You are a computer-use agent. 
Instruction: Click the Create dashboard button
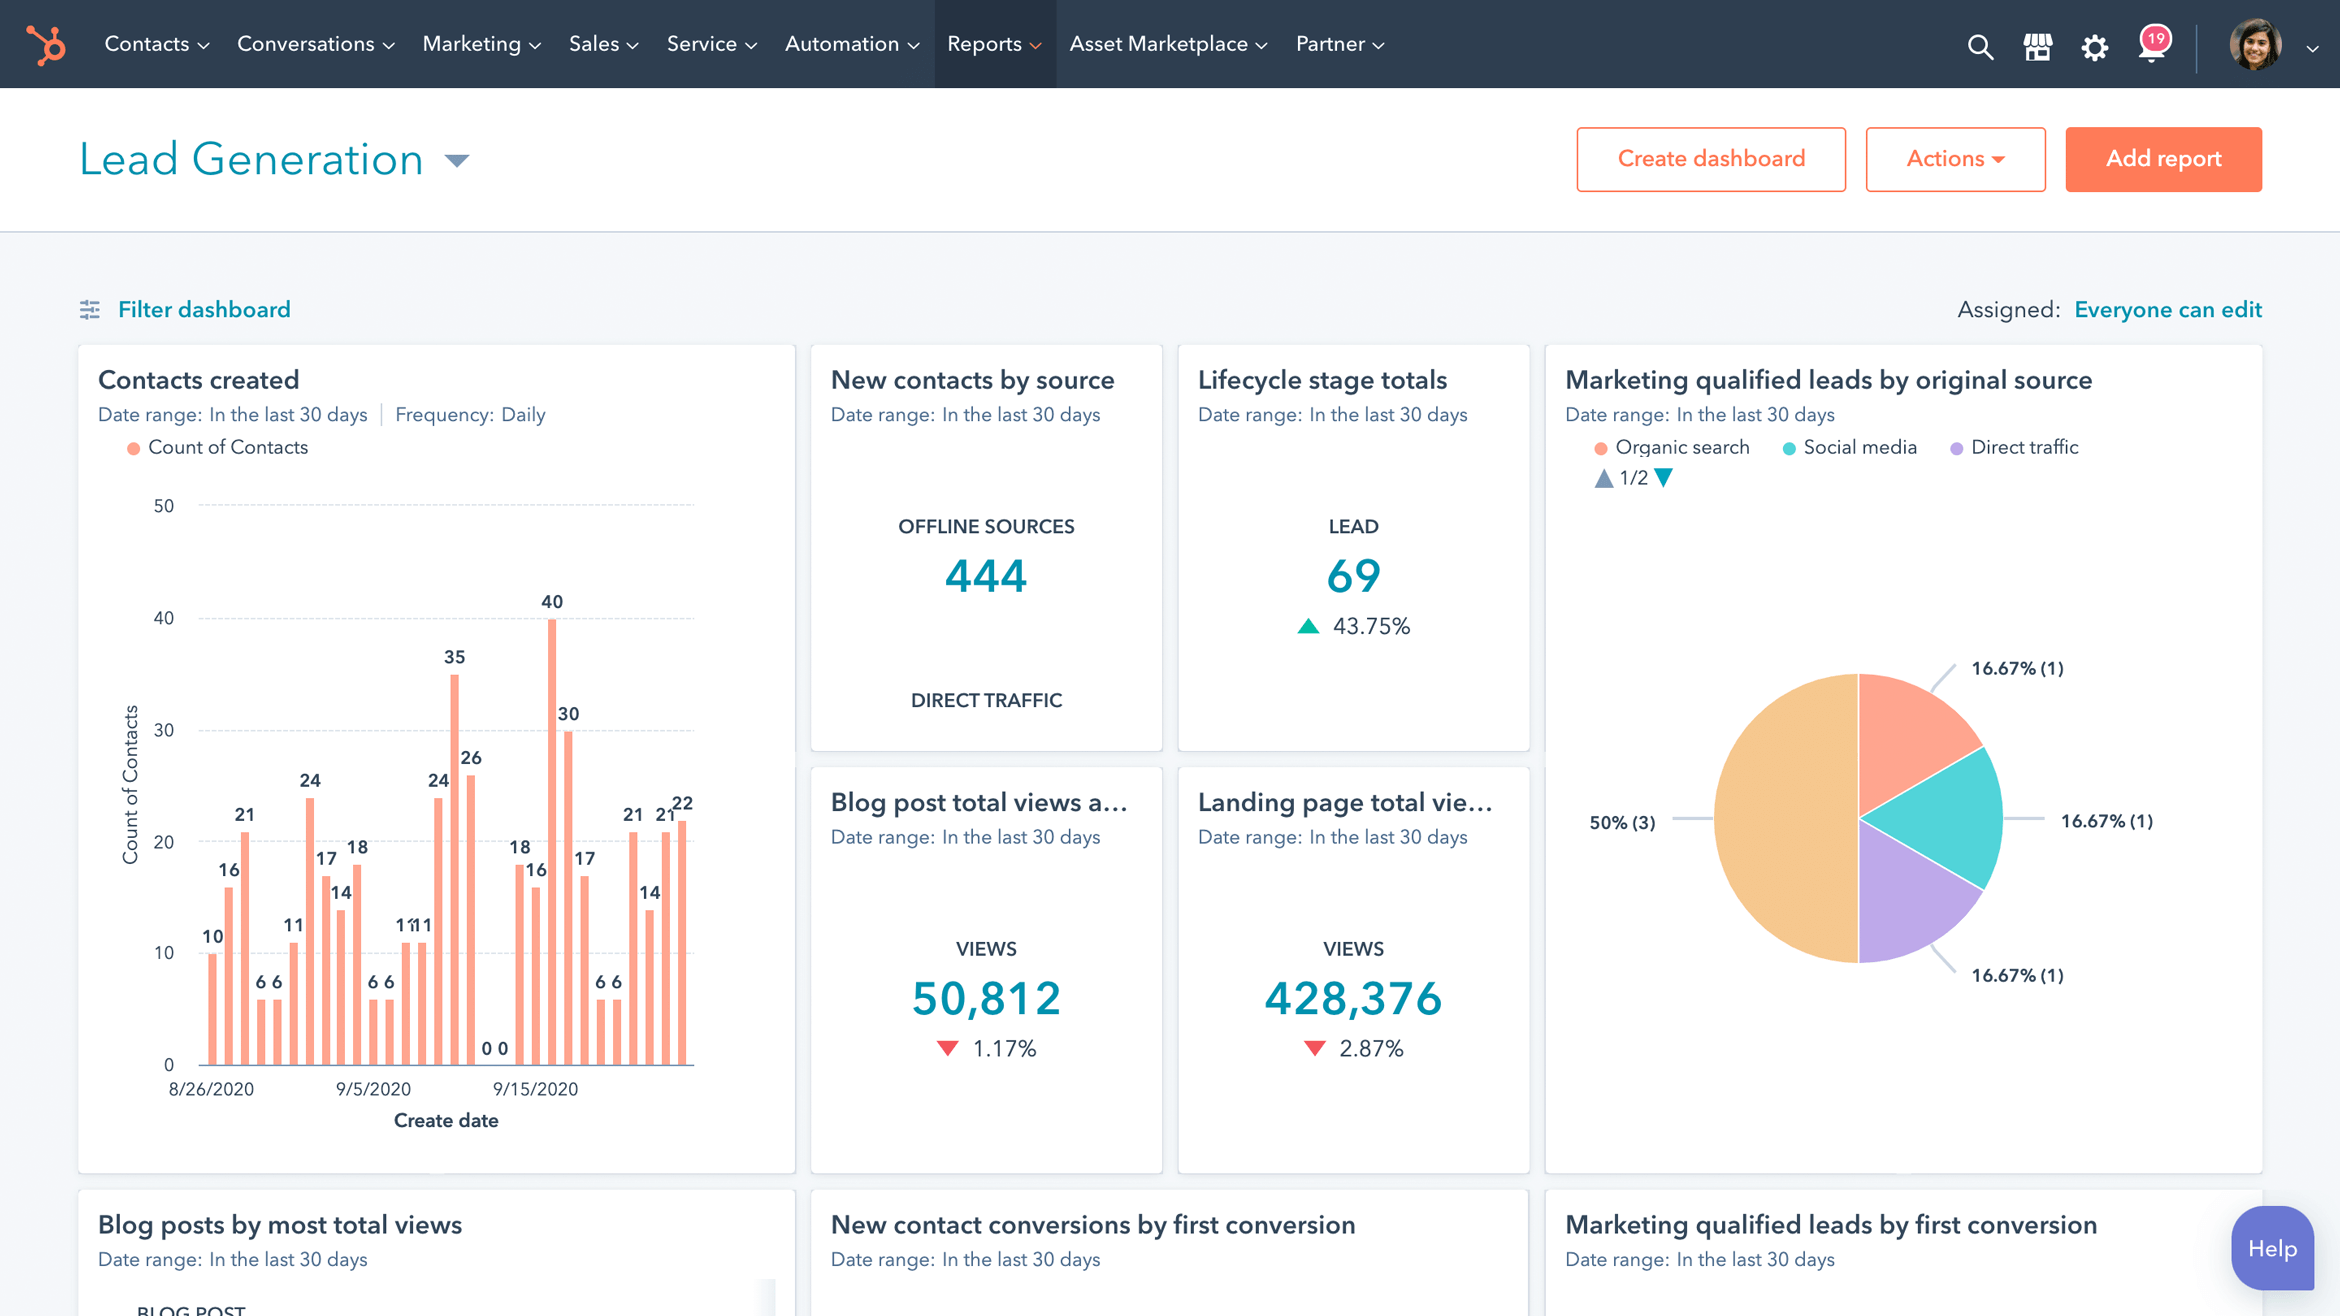(x=1712, y=157)
